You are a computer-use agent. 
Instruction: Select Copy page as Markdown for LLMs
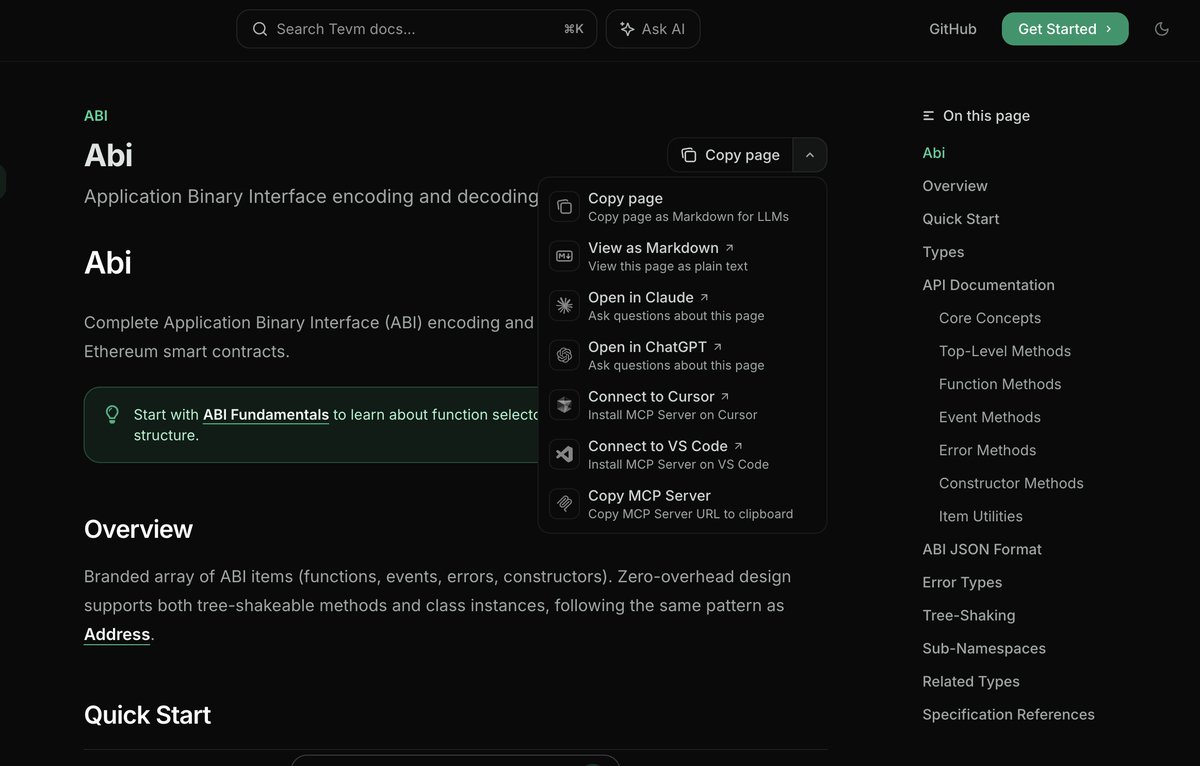click(x=682, y=207)
